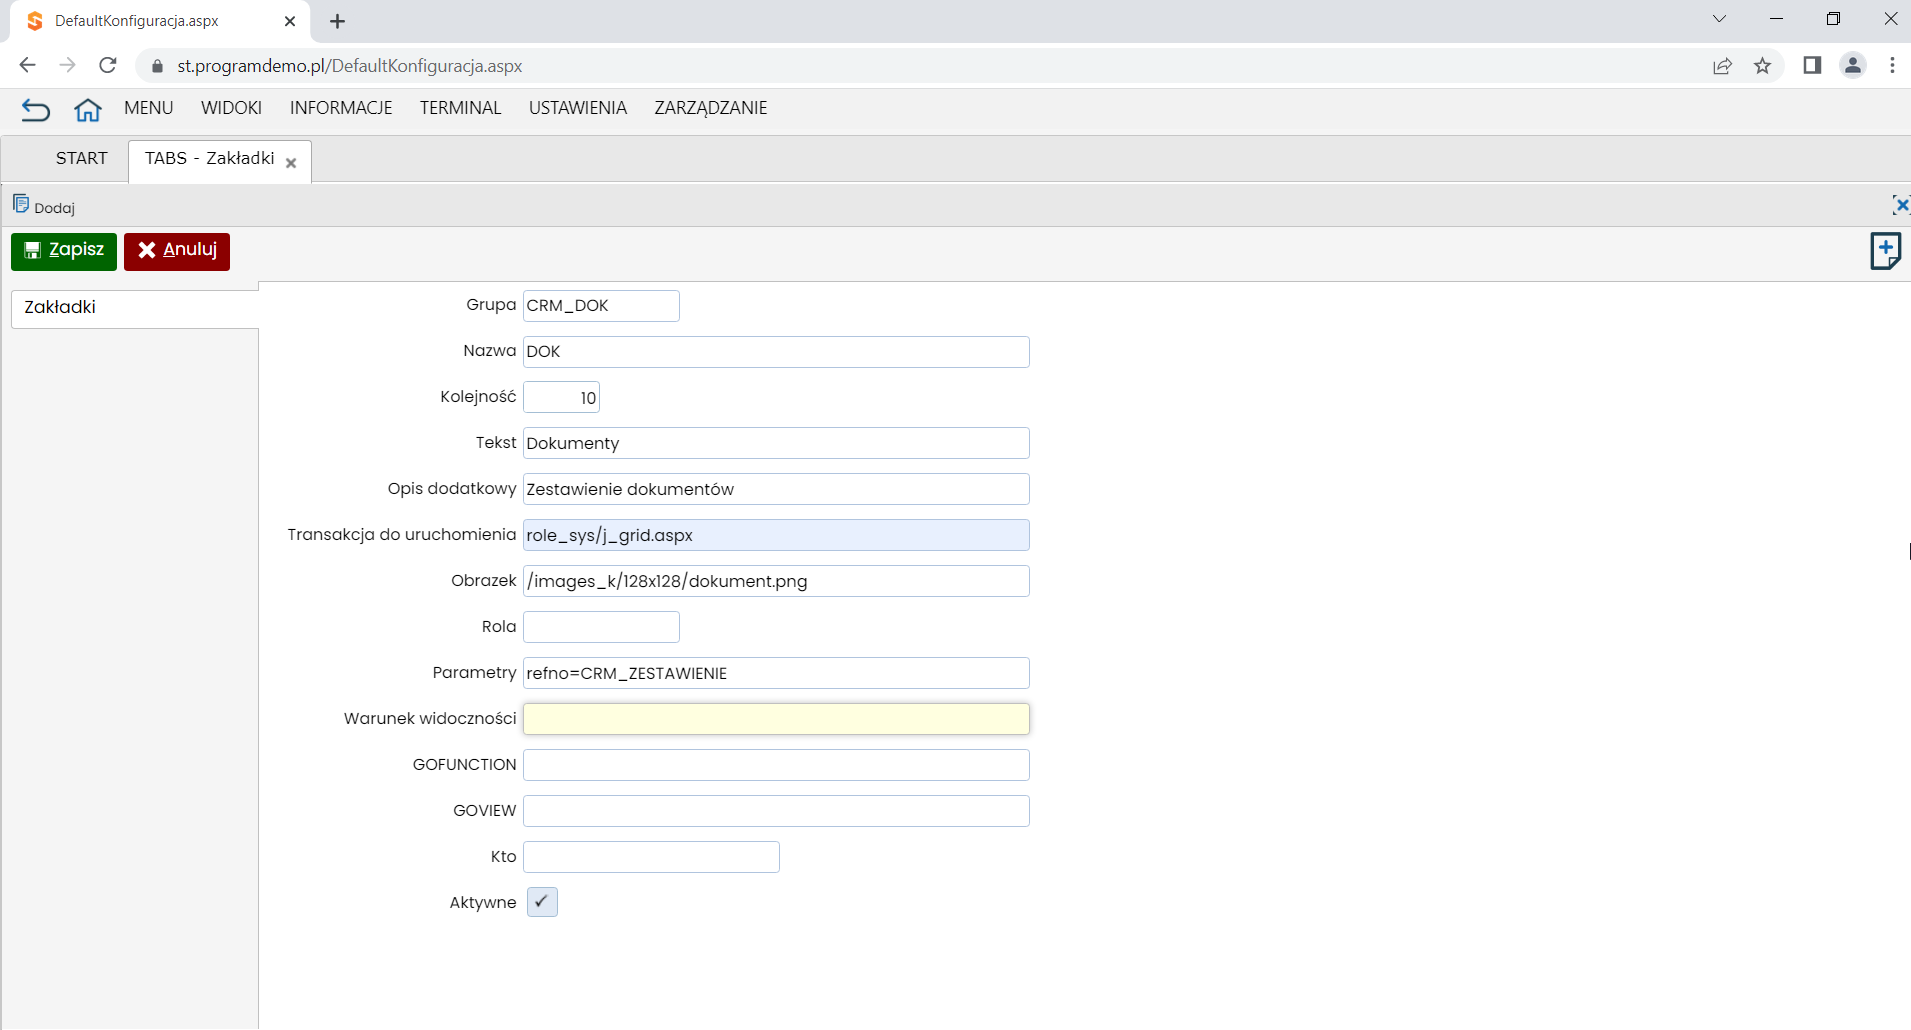This screenshot has width=1911, height=1030.
Task: Reload the browser page
Action: pyautogui.click(x=108, y=66)
